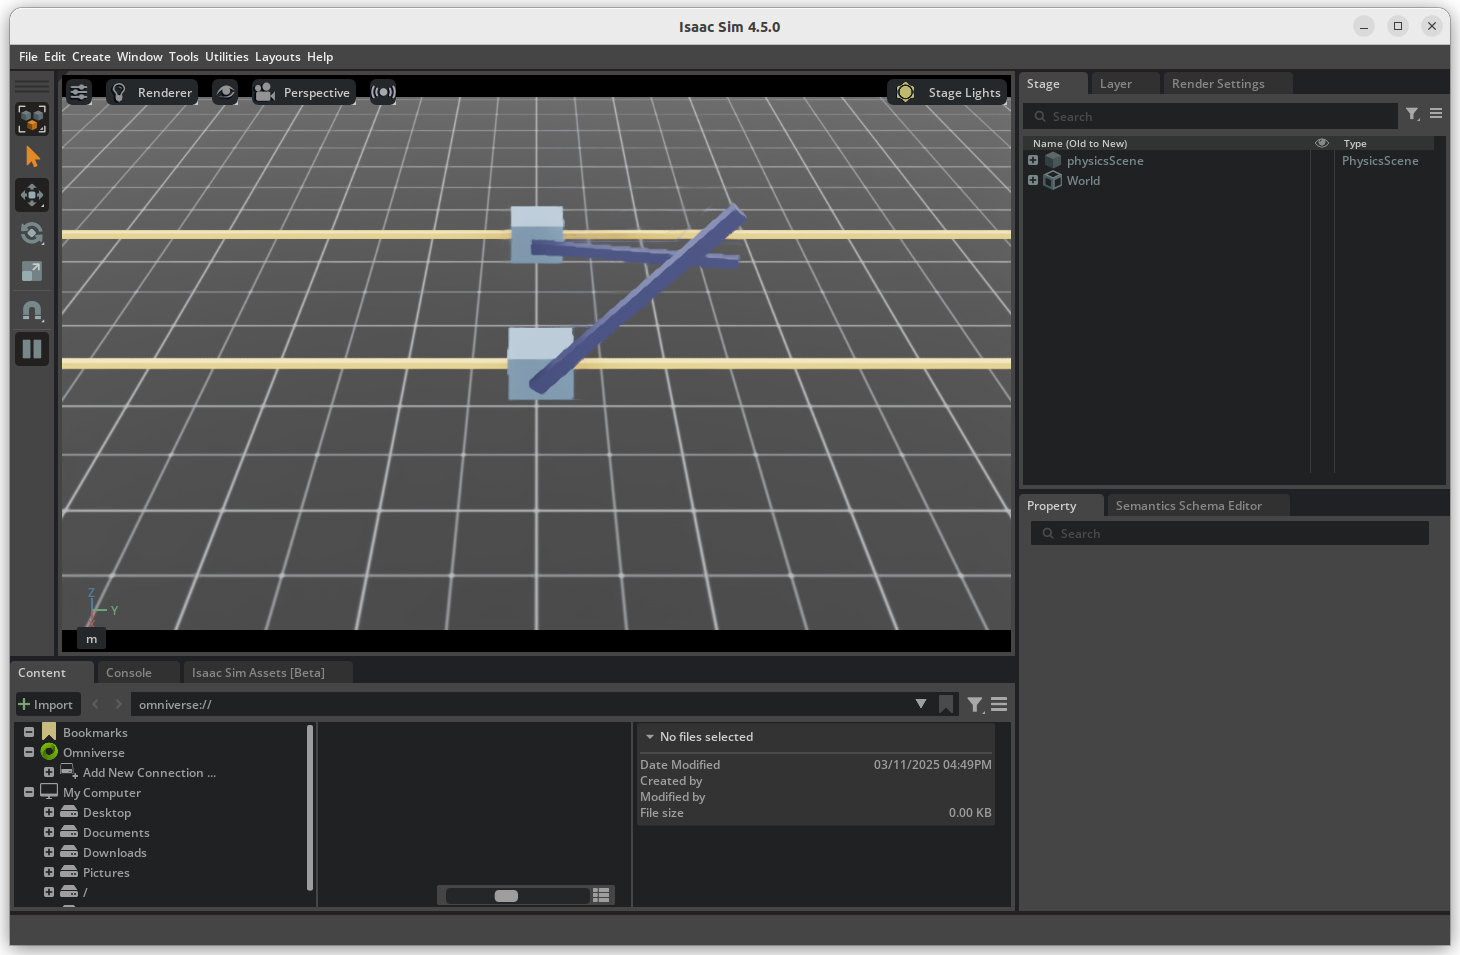
Task: Select the Scale tool icon
Action: [x=32, y=271]
